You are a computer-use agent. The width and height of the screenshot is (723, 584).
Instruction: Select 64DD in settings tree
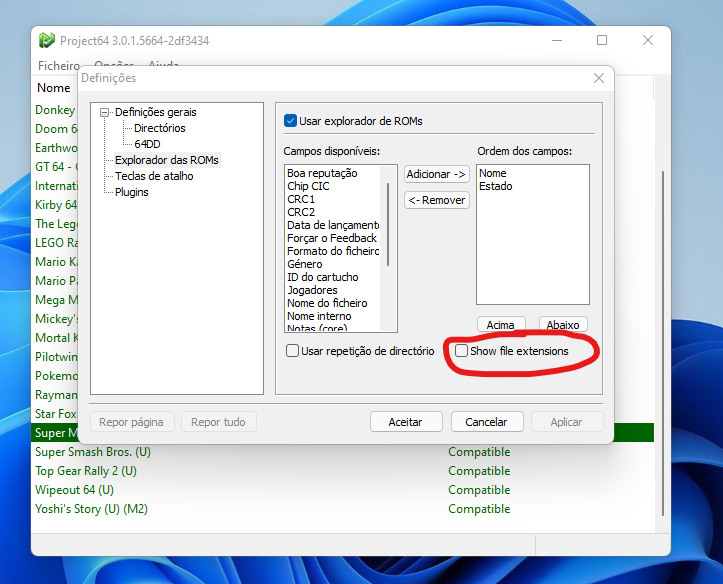pos(147,144)
